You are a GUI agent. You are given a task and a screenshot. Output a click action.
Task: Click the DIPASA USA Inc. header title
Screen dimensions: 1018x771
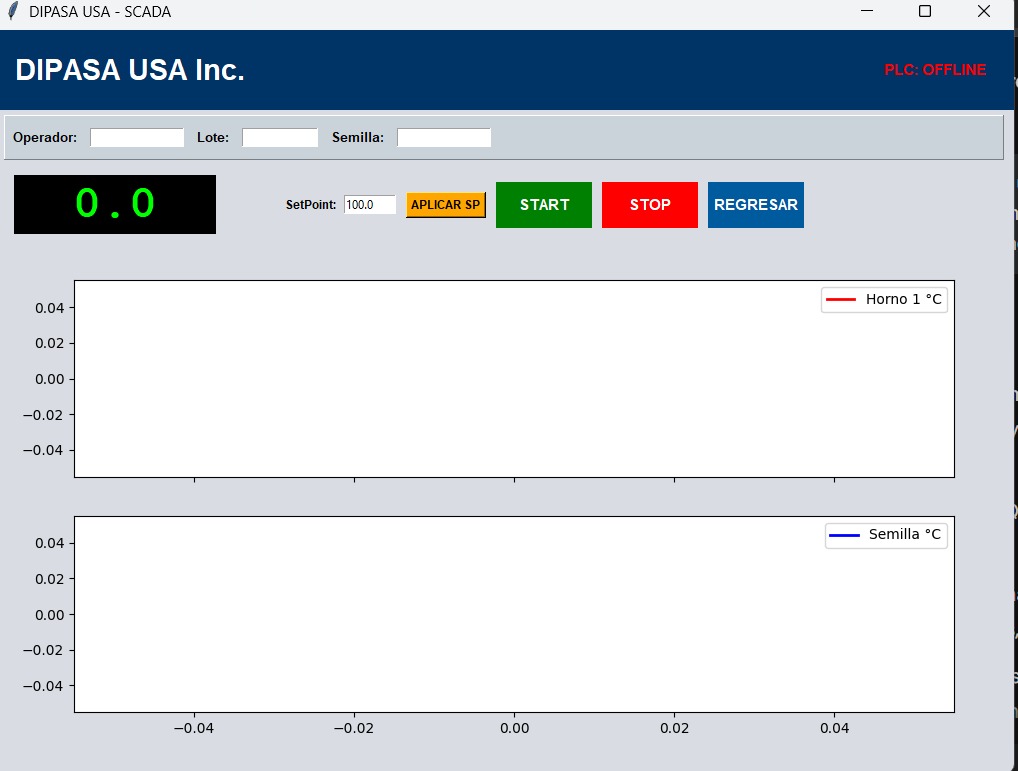pyautogui.click(x=130, y=70)
